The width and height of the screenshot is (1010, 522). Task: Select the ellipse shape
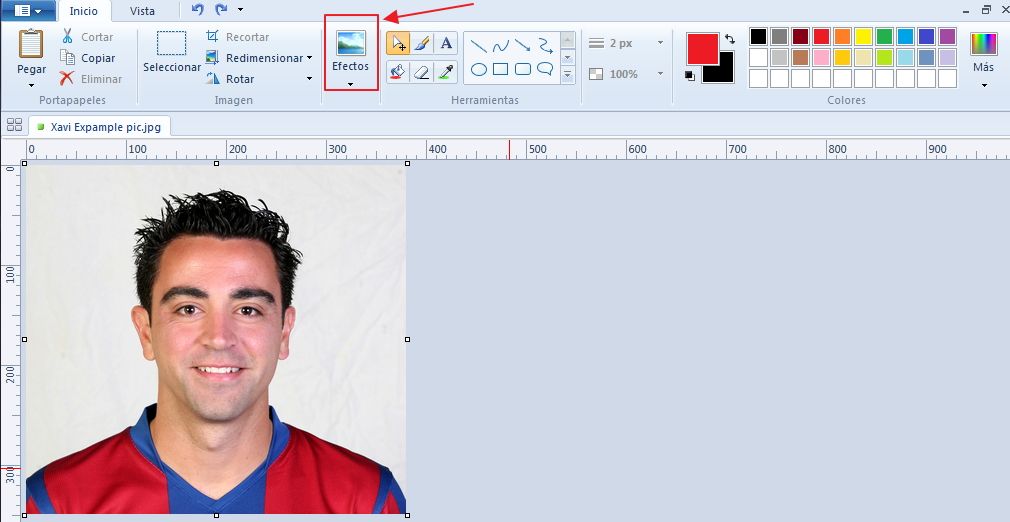click(479, 69)
